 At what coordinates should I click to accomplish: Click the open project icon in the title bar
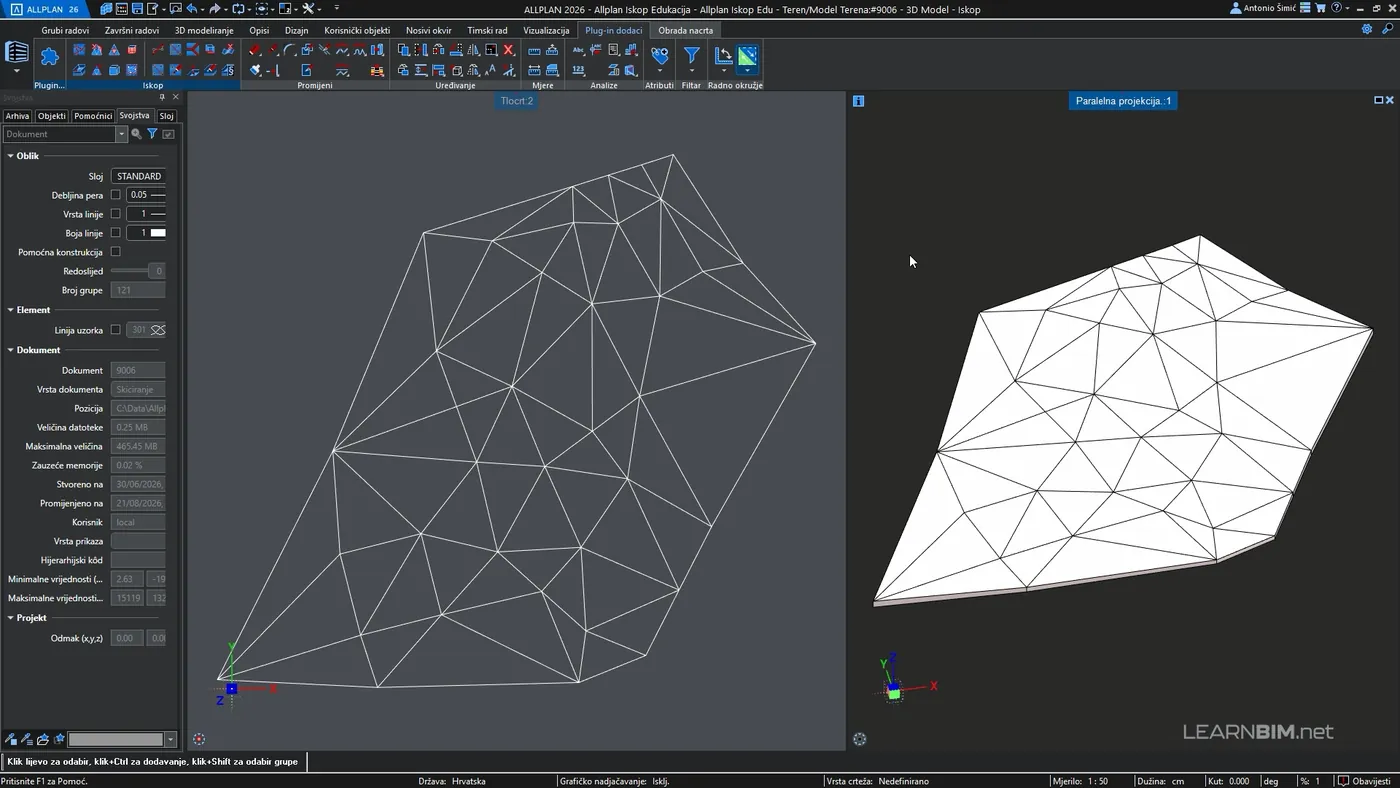106,9
